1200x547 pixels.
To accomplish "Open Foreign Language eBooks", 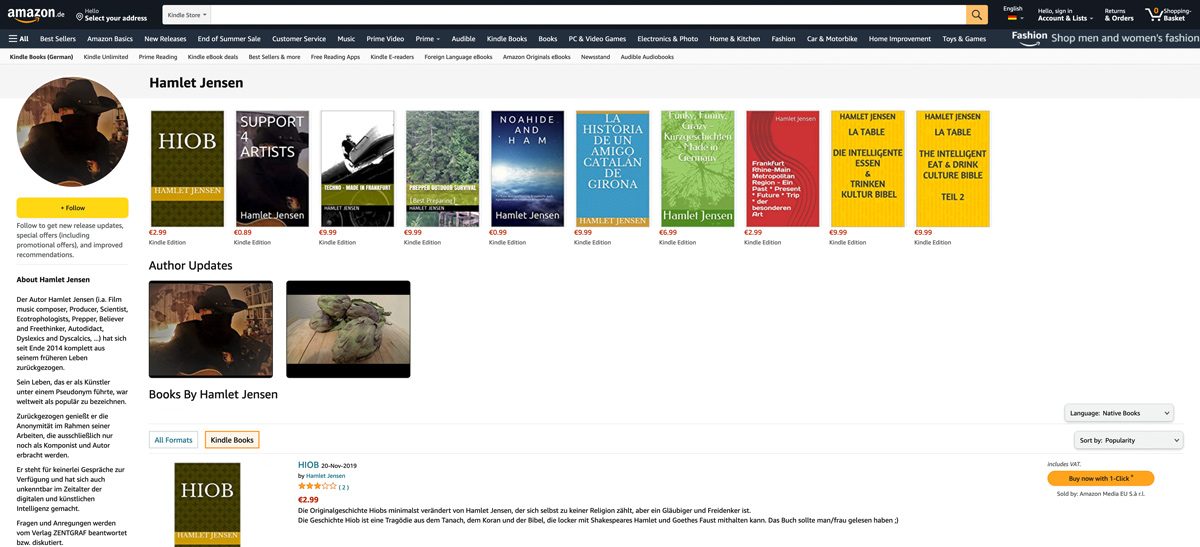I will tap(458, 57).
